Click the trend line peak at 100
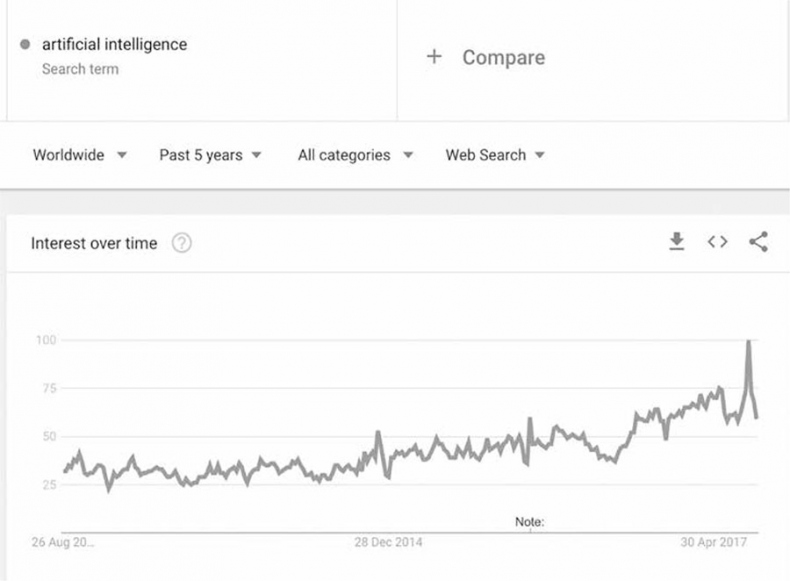 pyautogui.click(x=748, y=342)
